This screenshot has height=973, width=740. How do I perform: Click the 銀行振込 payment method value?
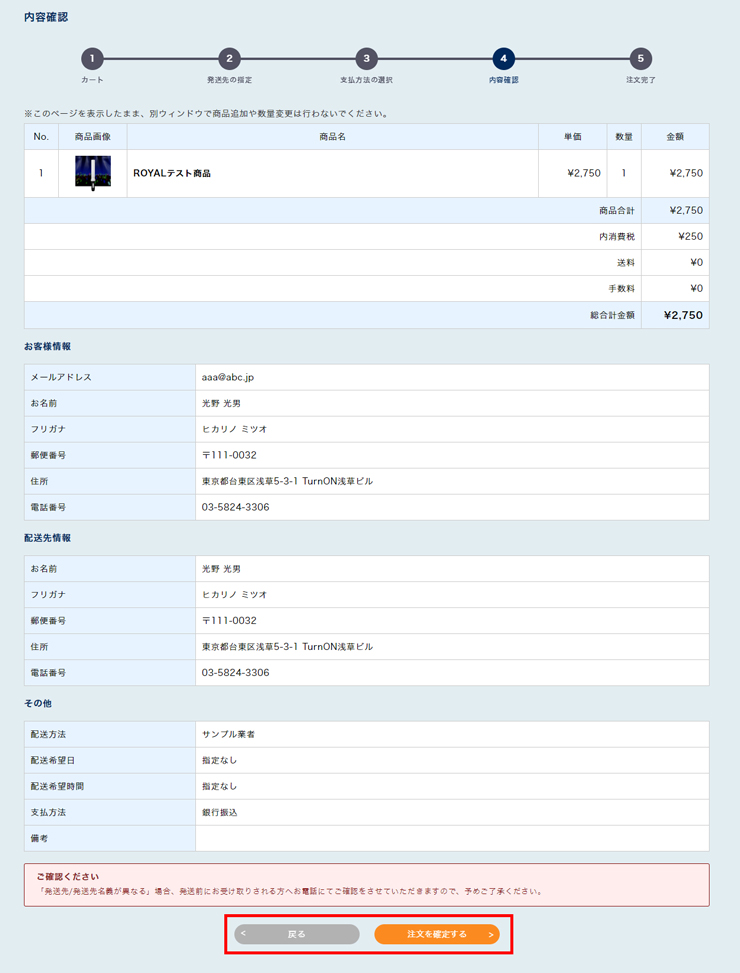[220, 812]
